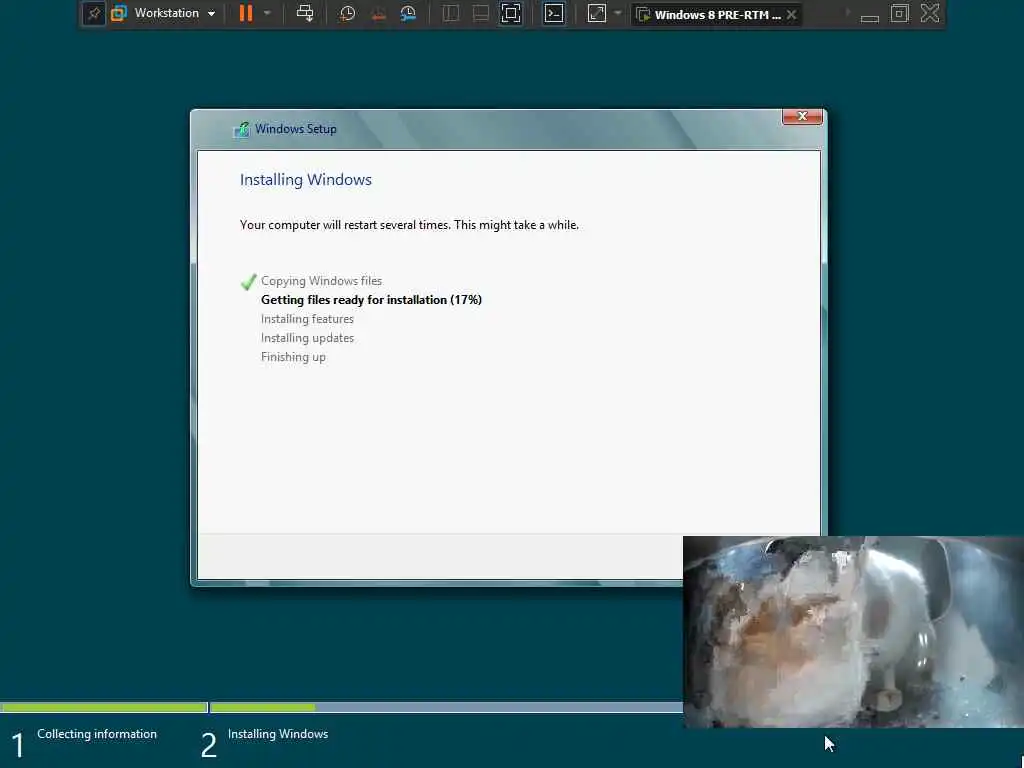Screen dimensions: 1024x768
Task: Click the Windows Setup title text
Action: [296, 129]
